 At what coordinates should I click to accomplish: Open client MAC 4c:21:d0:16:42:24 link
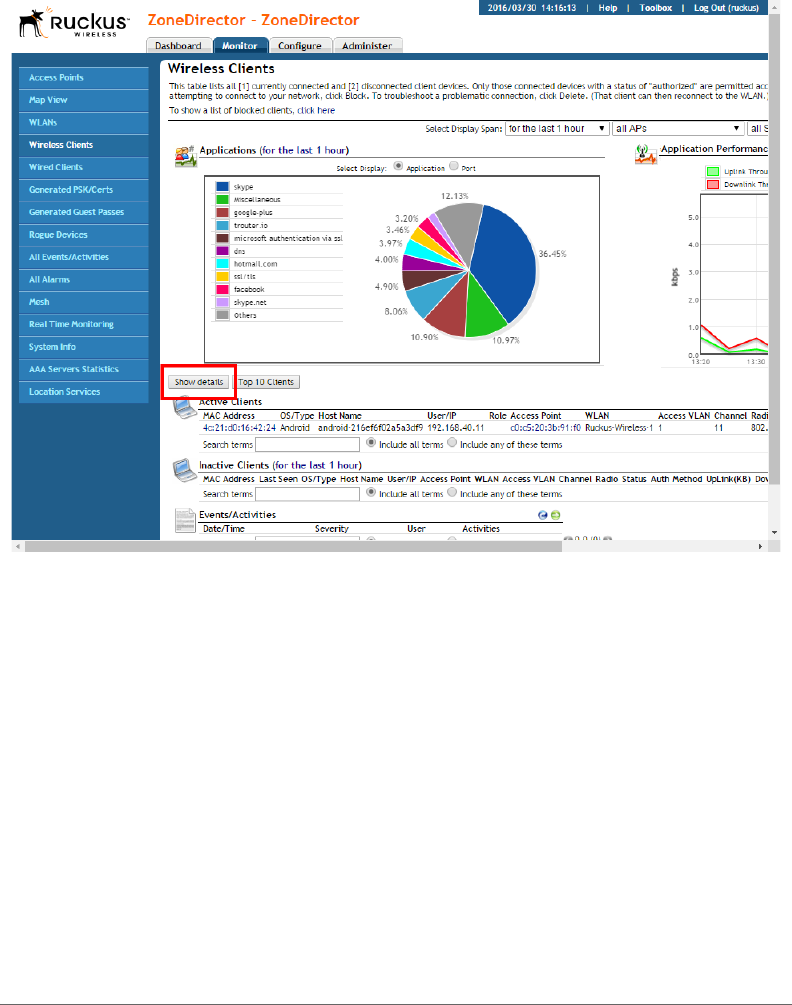[239, 428]
